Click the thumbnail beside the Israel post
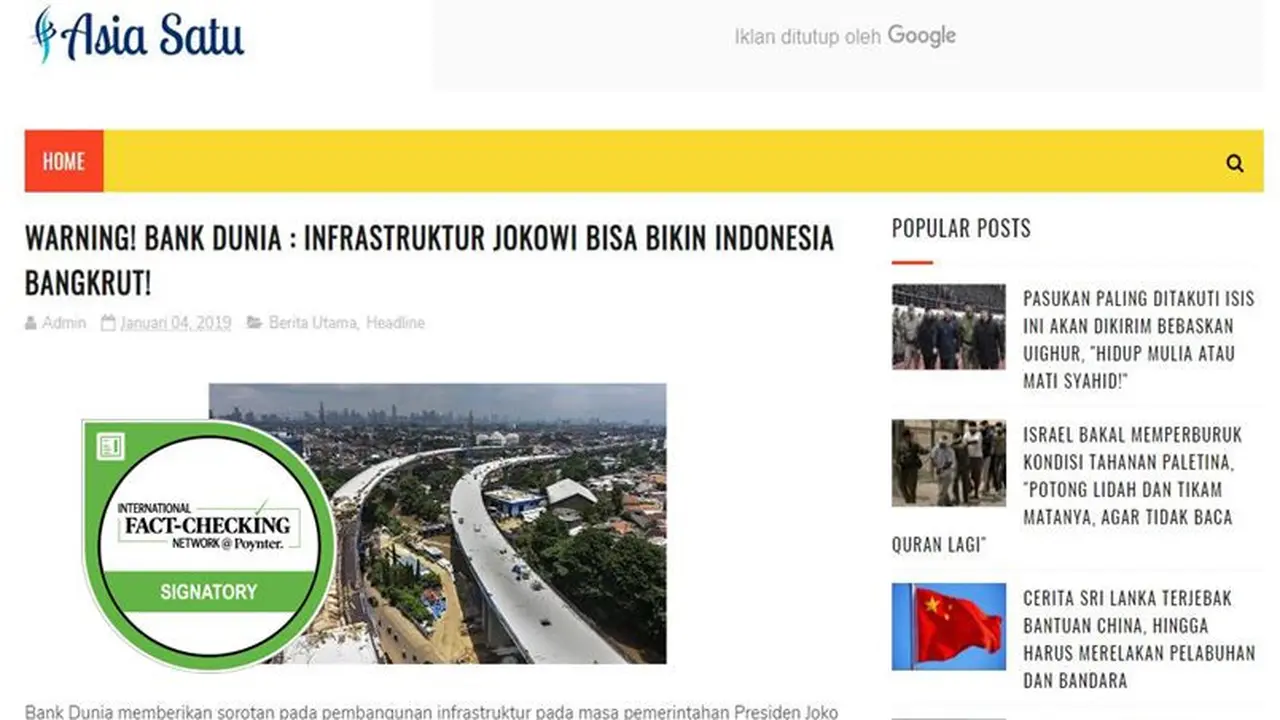Viewport: 1280px width, 720px height. 949,463
